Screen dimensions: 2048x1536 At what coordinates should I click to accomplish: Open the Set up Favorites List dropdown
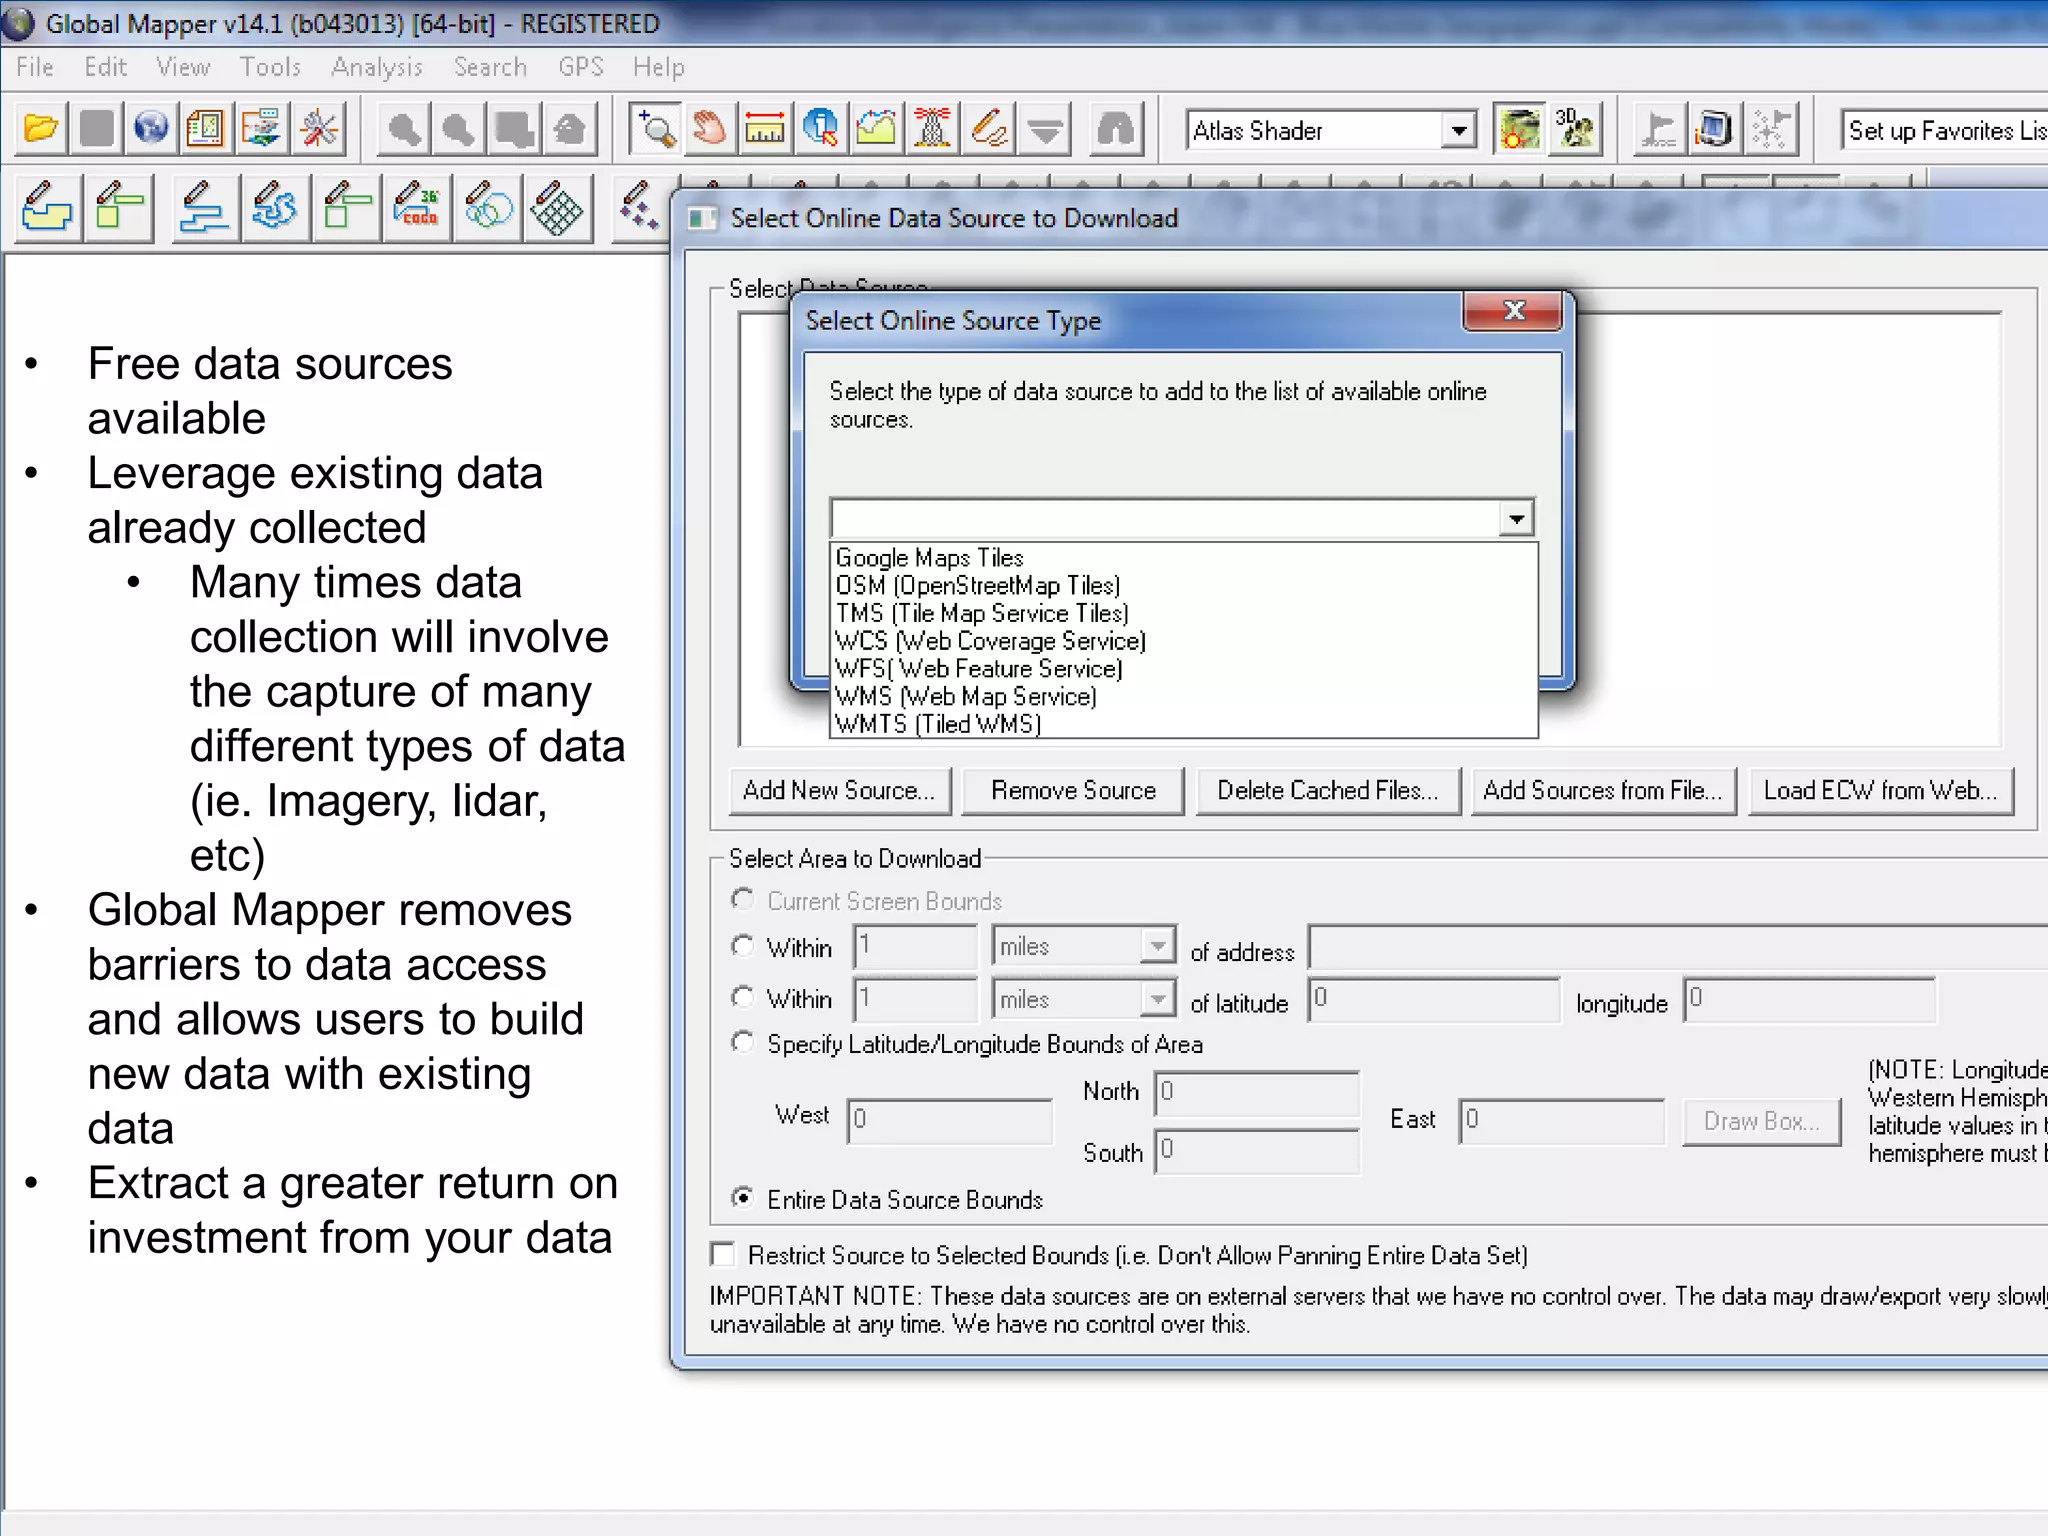pos(1944,130)
